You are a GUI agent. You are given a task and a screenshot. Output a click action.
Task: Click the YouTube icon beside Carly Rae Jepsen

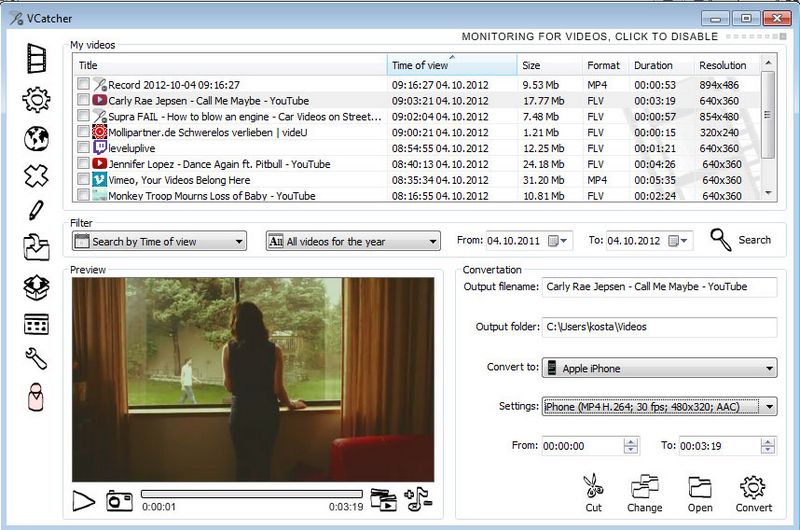(99, 100)
